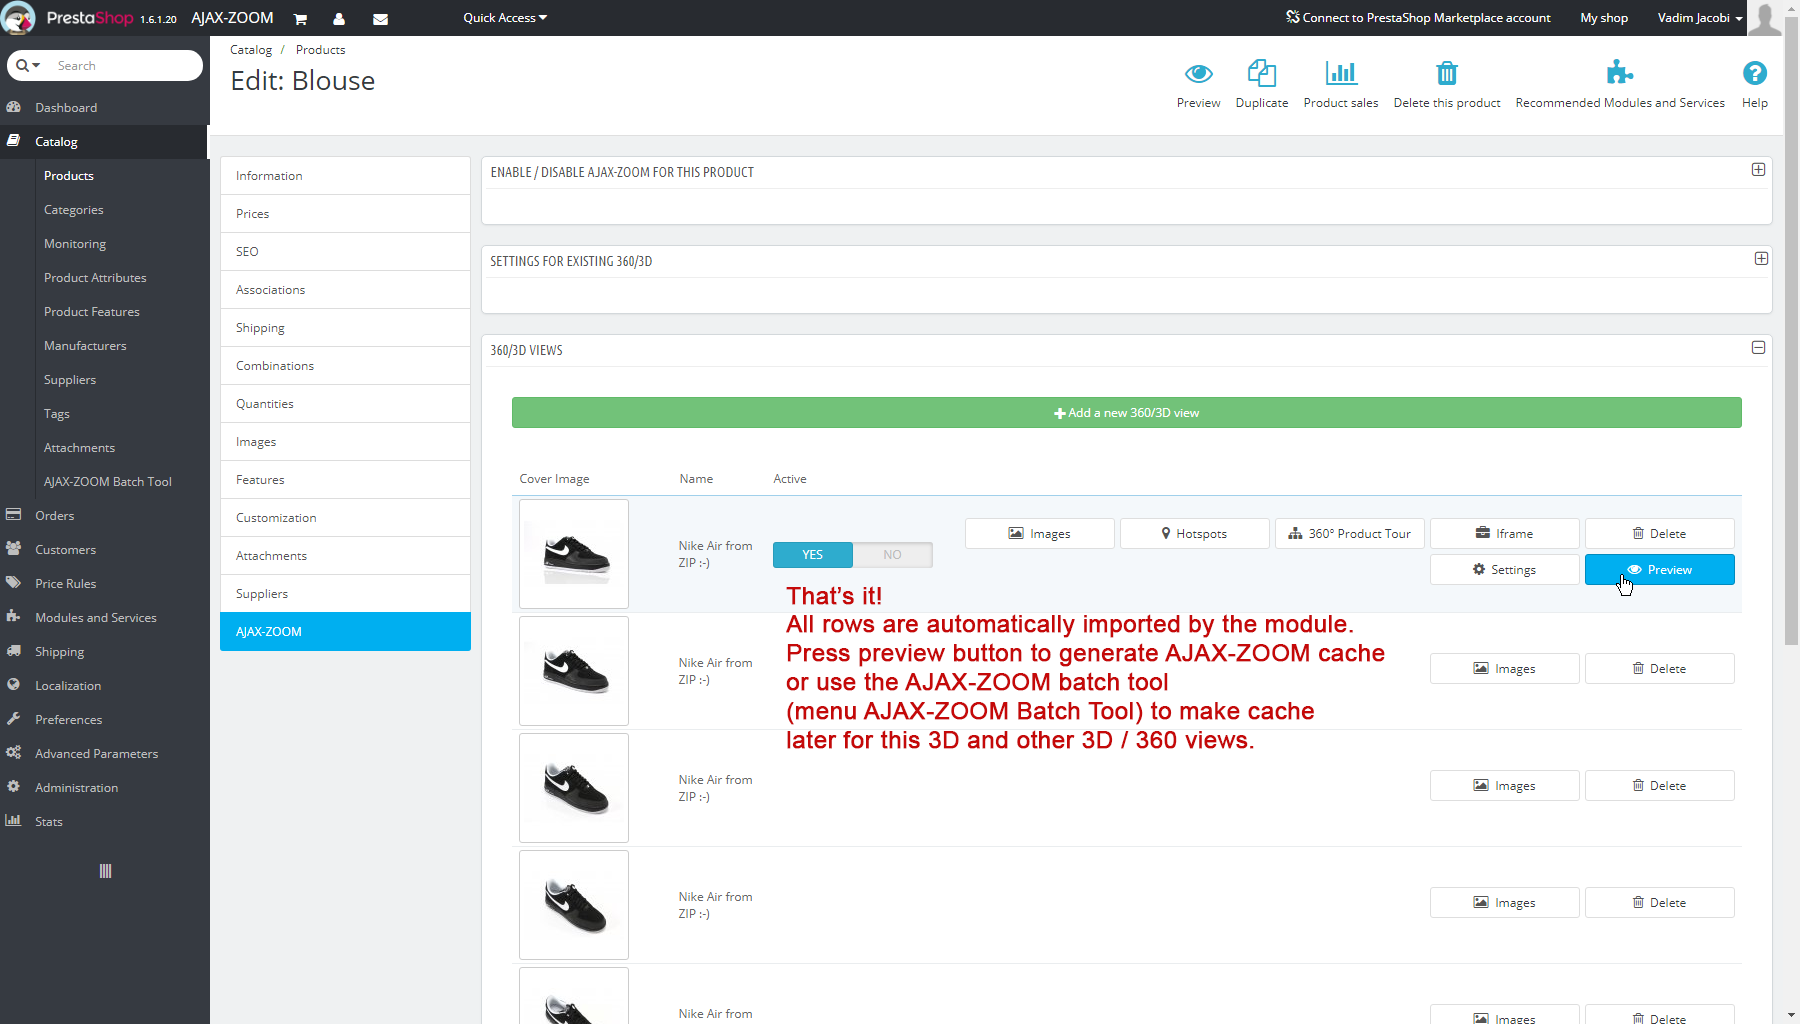The width and height of the screenshot is (1800, 1024).
Task: Open Recommended Modules and Services puzzle icon
Action: coord(1620,73)
